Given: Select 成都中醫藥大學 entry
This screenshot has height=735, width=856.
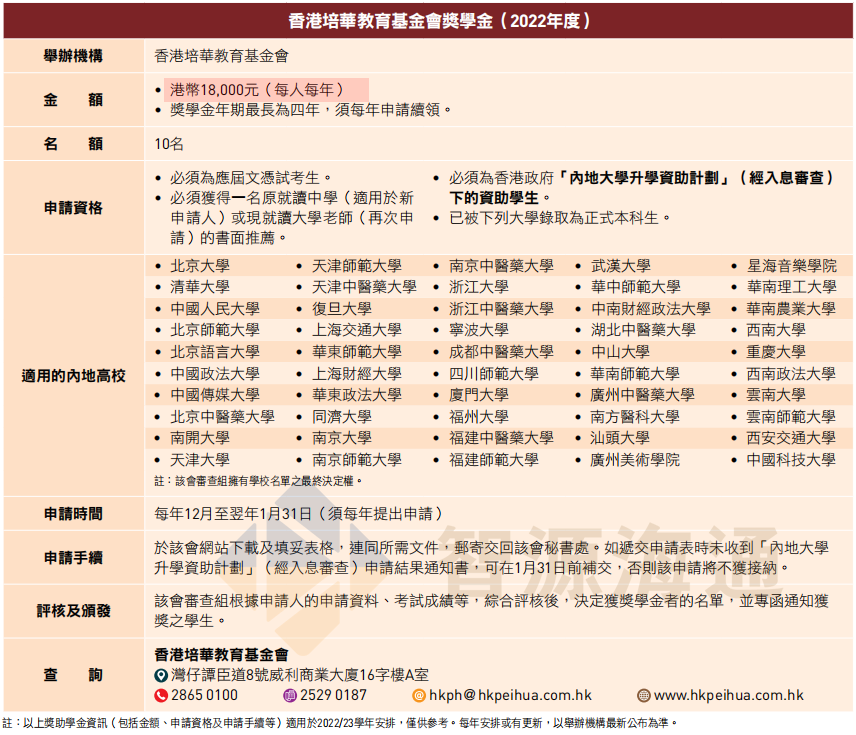Looking at the screenshot, I should [501, 352].
